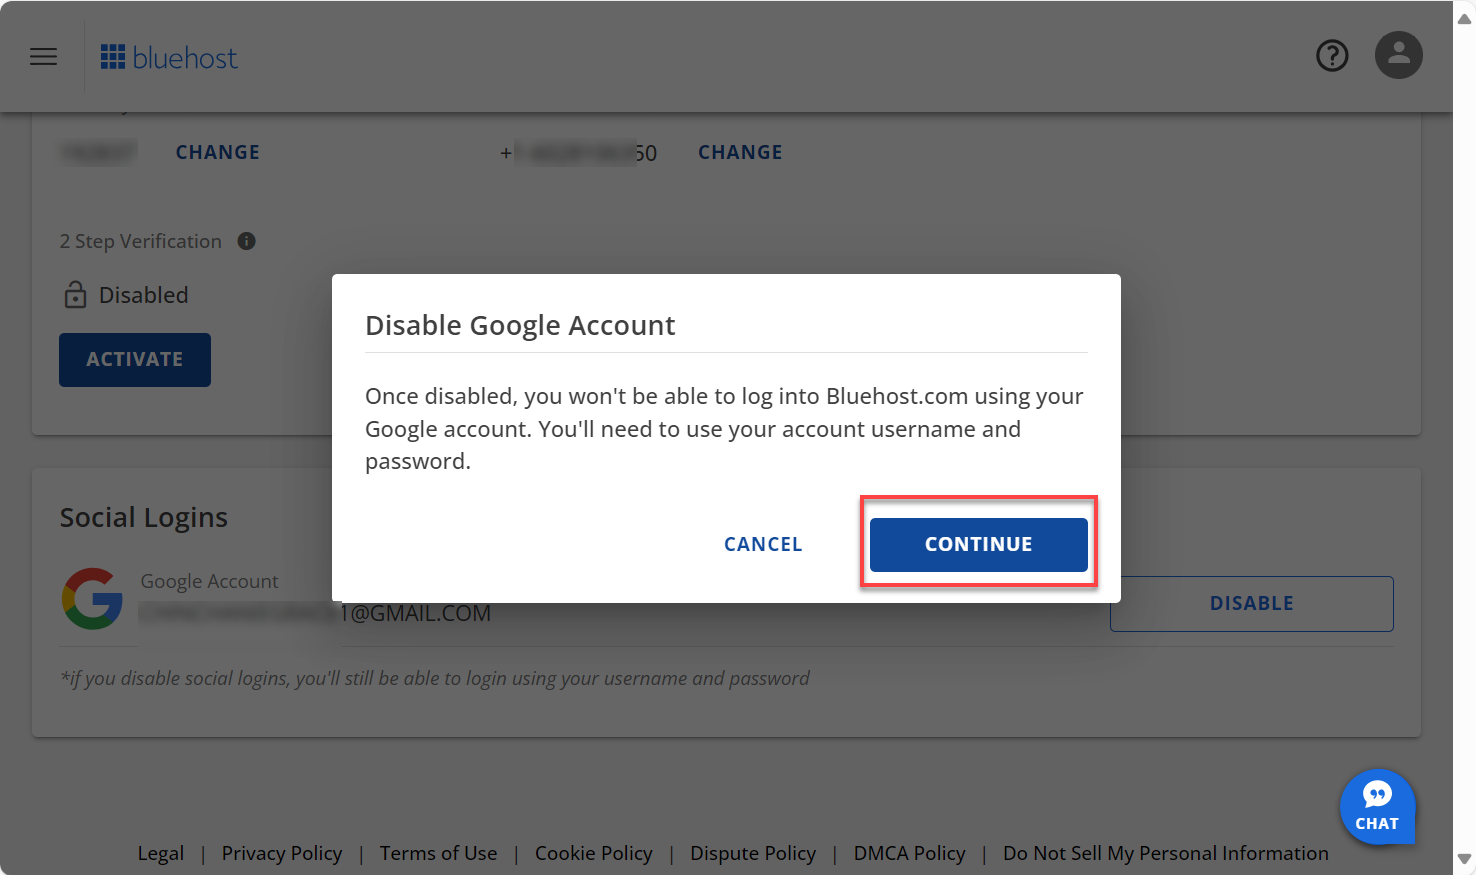Click the Activate 2 Step Verification button

135,359
